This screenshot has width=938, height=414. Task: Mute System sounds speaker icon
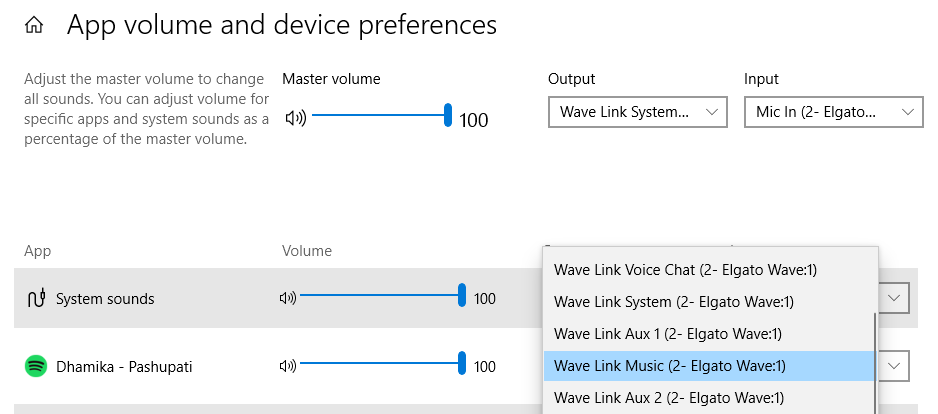tap(288, 298)
